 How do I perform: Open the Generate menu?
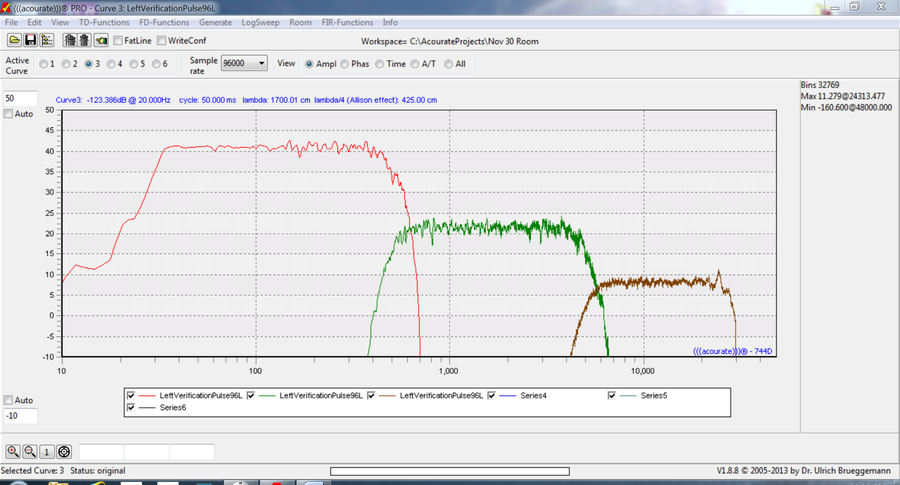(216, 22)
